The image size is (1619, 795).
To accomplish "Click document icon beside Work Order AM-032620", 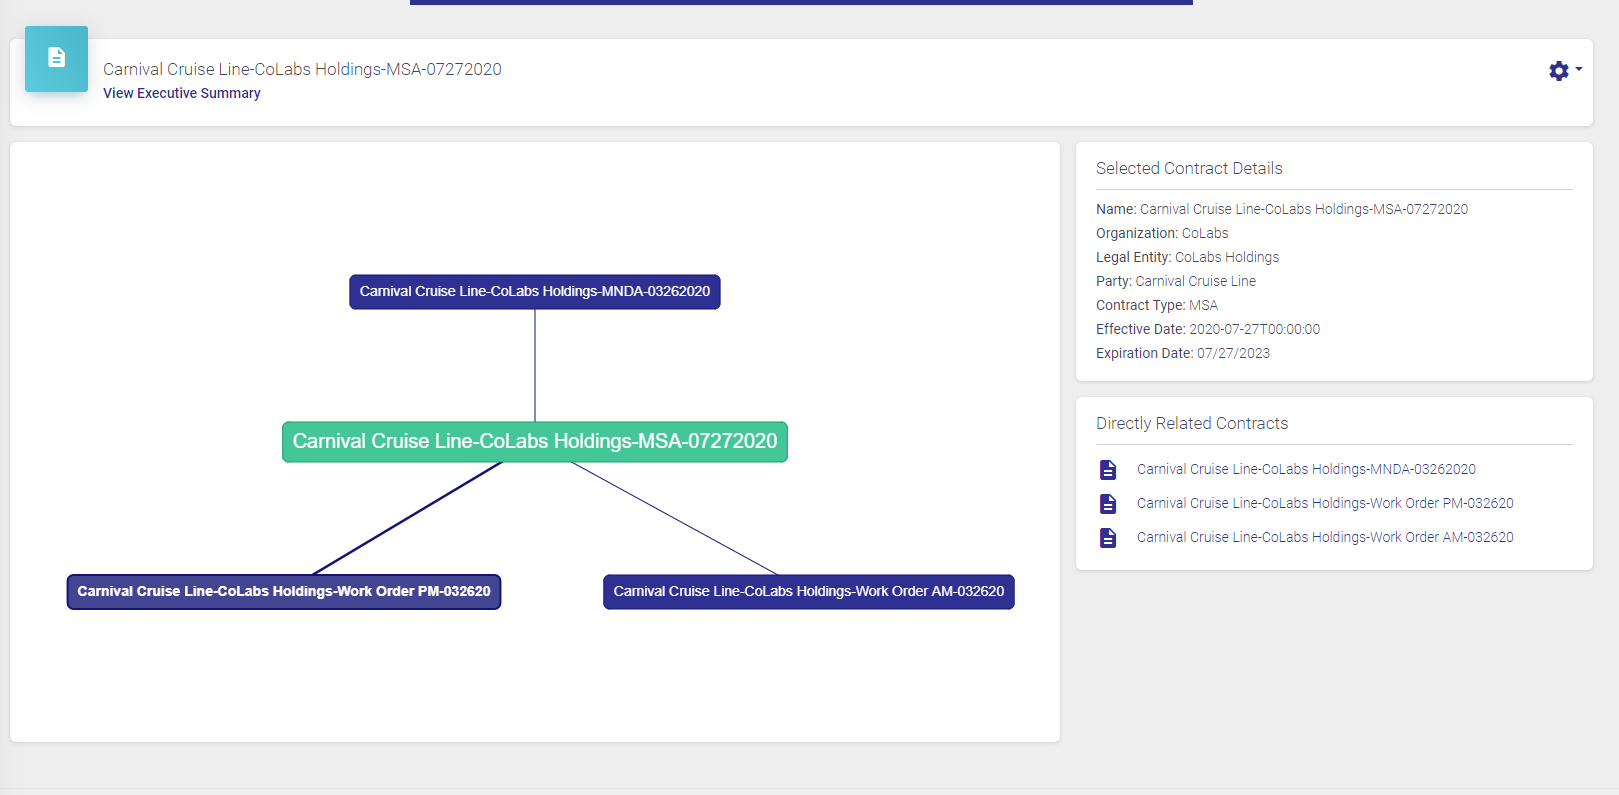I will 1108,538.
